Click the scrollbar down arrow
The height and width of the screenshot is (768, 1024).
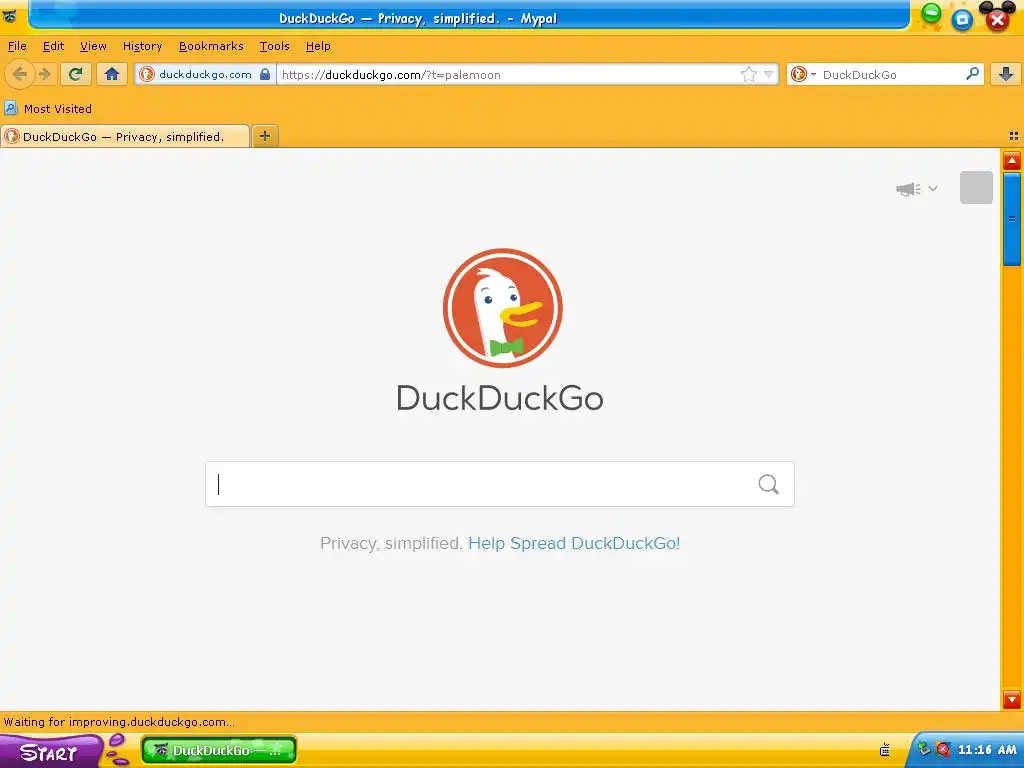(x=1012, y=699)
